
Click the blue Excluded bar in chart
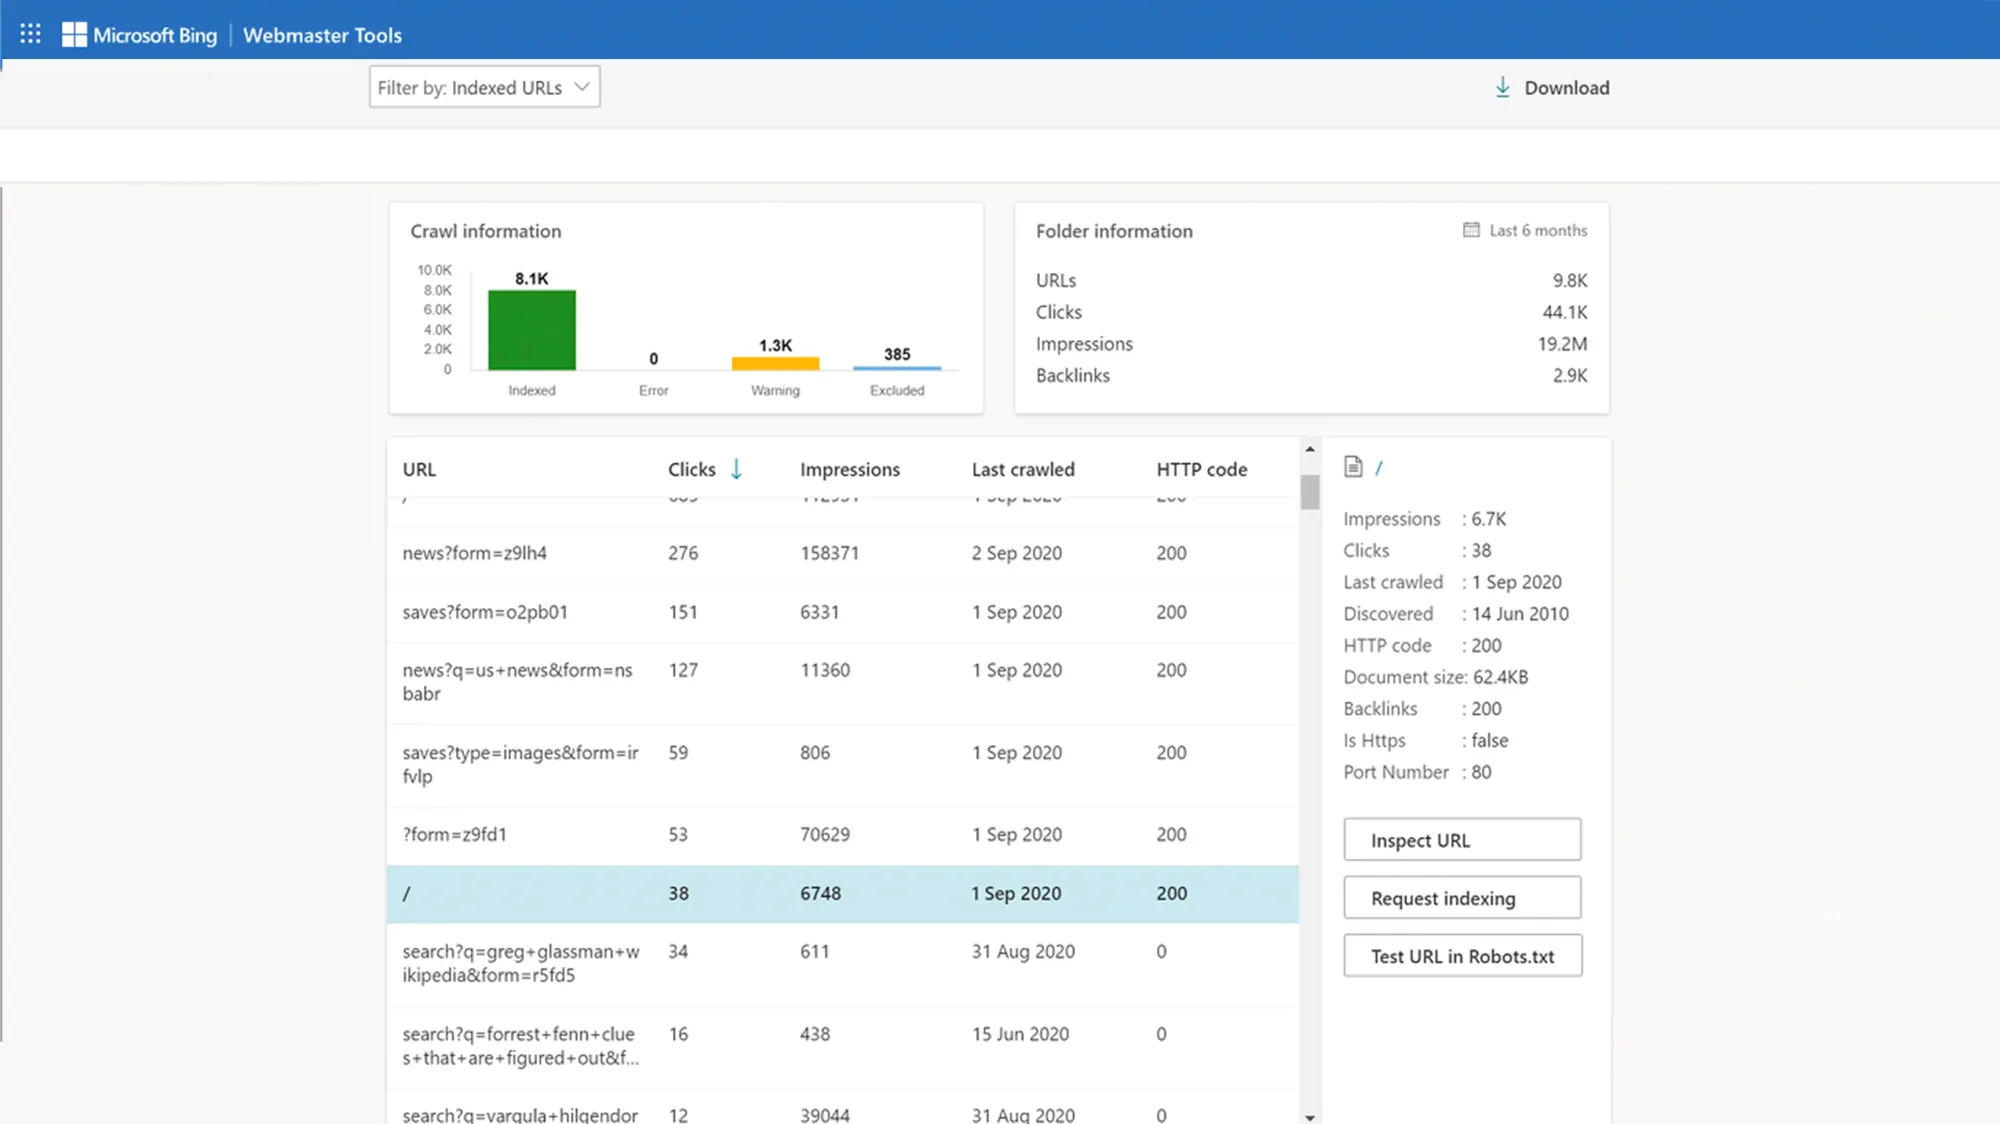coord(897,368)
